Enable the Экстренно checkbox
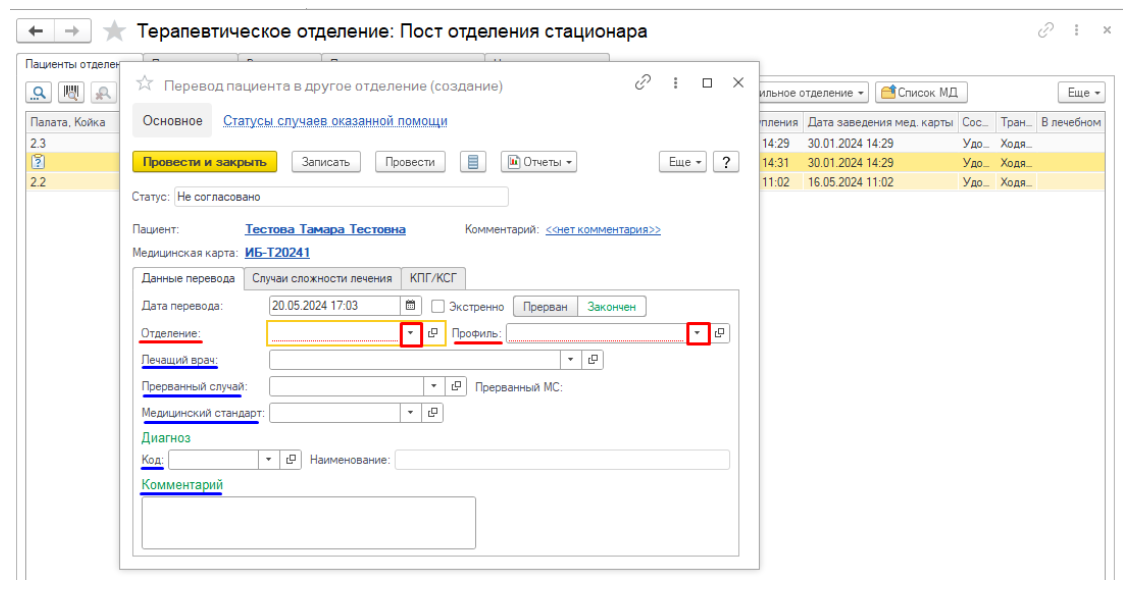This screenshot has width=1129, height=594. pos(438,307)
